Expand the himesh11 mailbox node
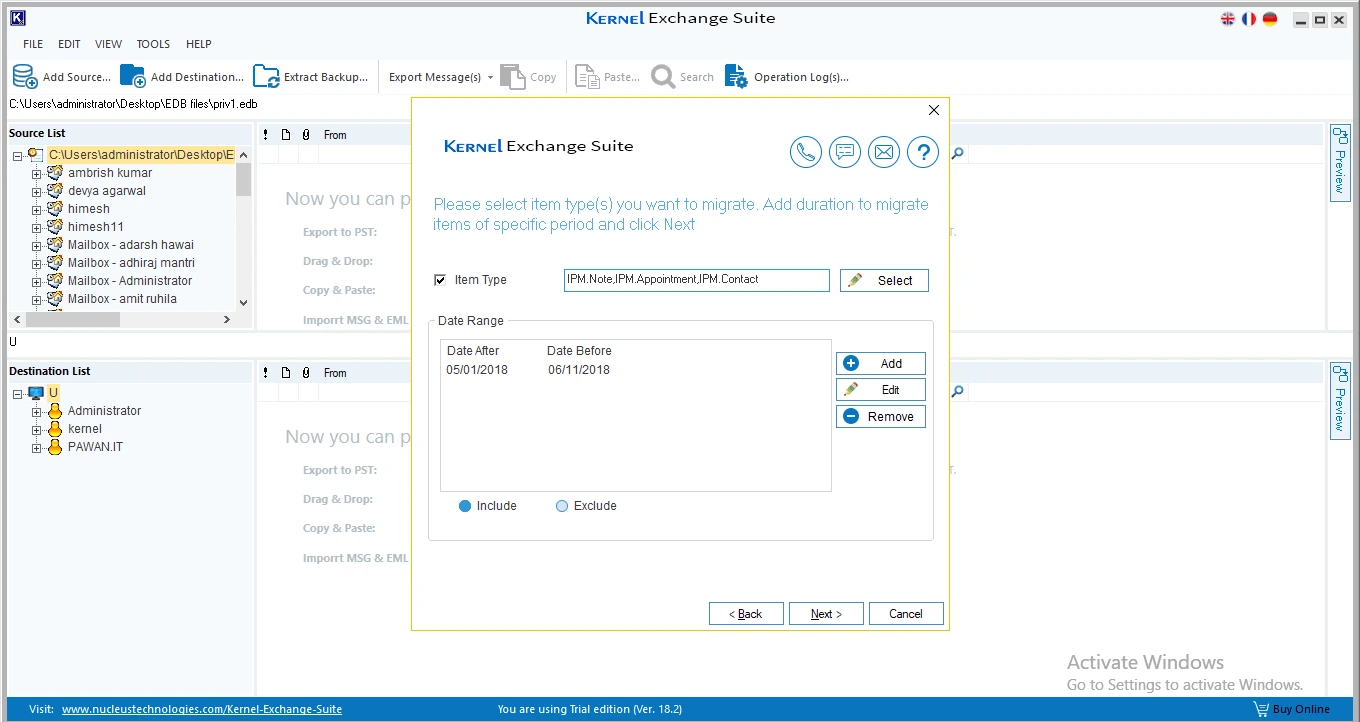 coord(37,228)
